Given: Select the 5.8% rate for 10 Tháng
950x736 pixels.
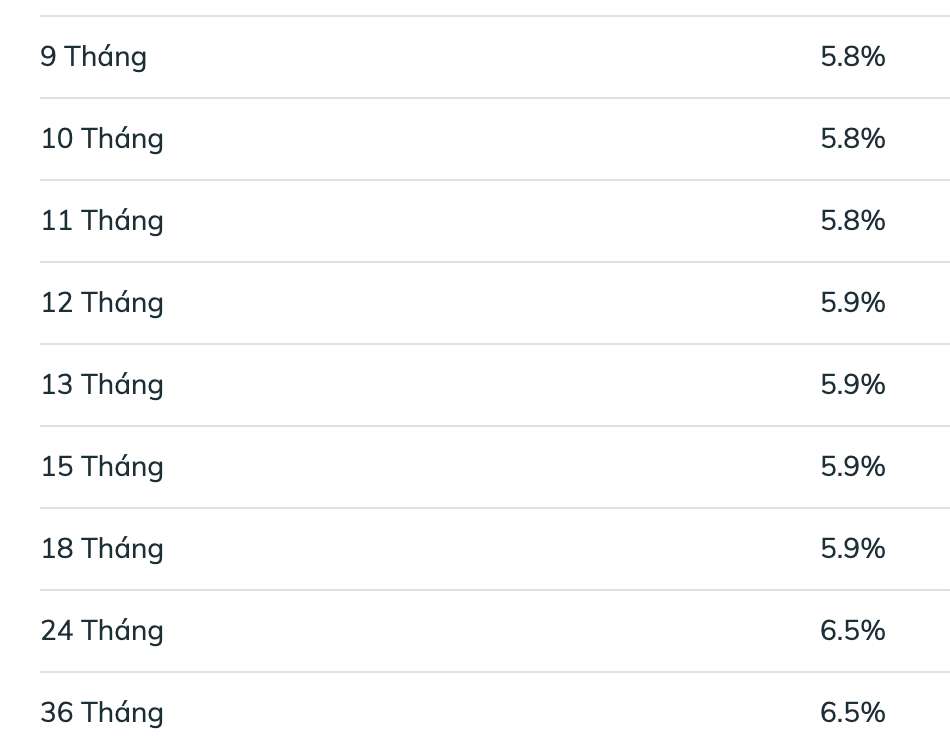Looking at the screenshot, I should click(x=852, y=139).
